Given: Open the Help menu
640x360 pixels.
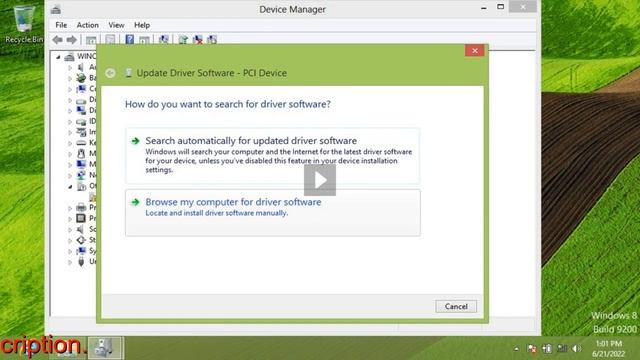Looking at the screenshot, I should (x=142, y=25).
